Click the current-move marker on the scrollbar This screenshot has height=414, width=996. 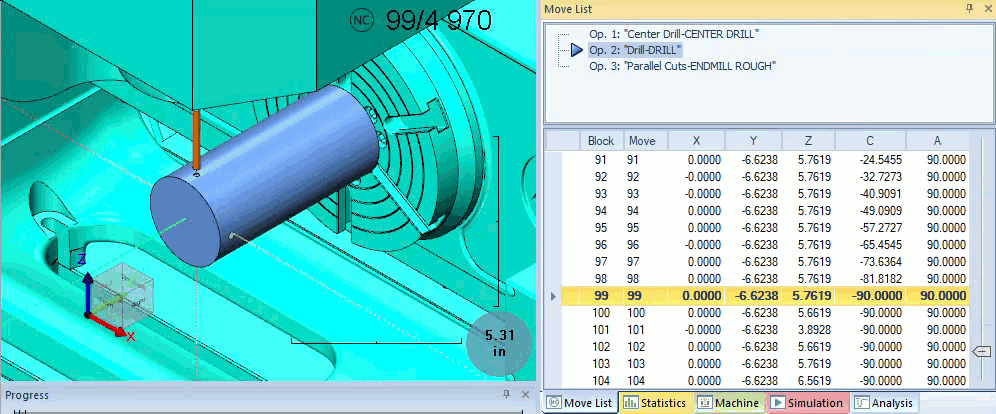pyautogui.click(x=982, y=351)
